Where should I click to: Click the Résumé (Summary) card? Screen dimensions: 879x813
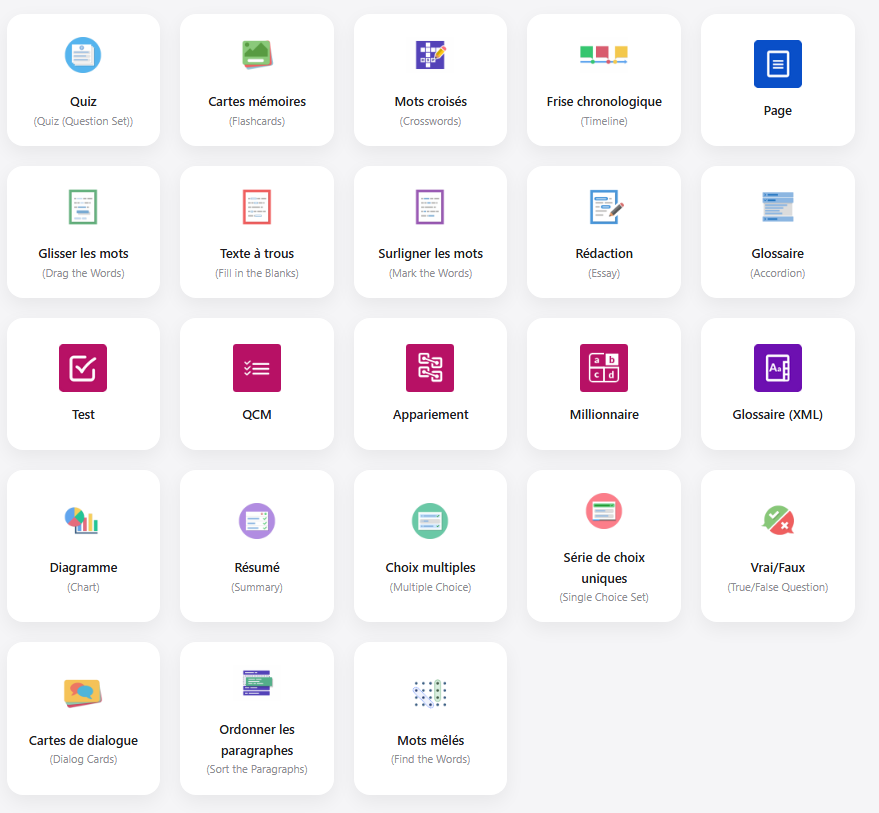click(257, 545)
